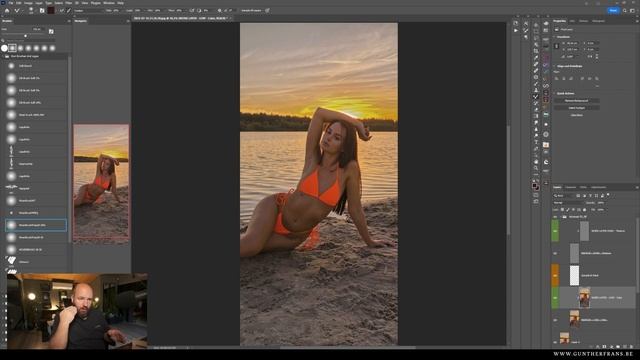Create a new layer with the plus icon

[x=625, y=347]
